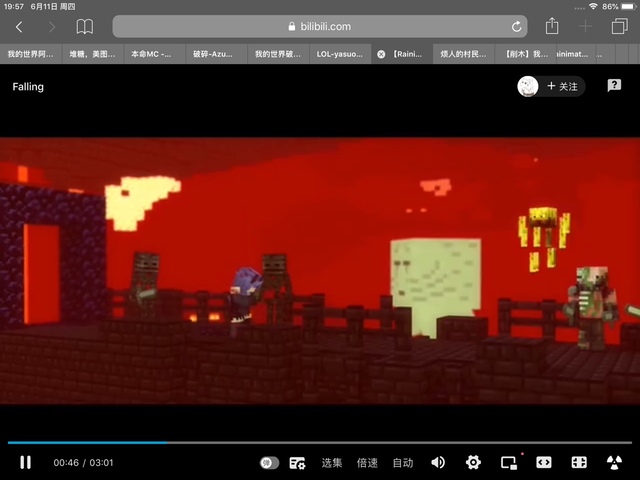
Task: Tap the bilibili.com address bar
Action: (320, 27)
